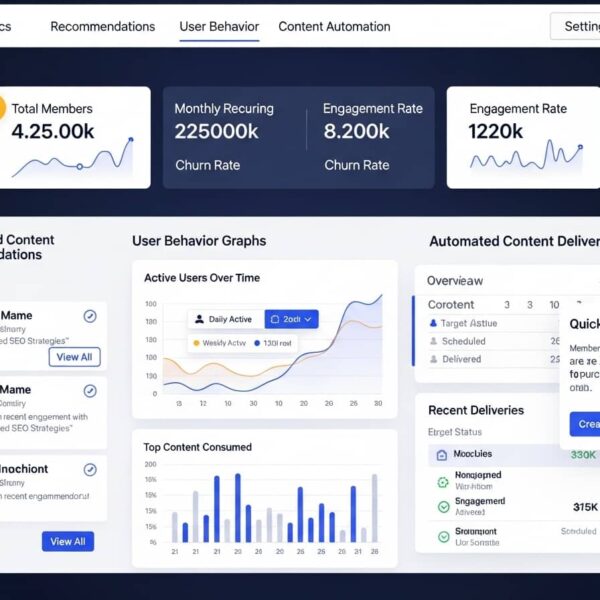
Task: Click the blue 130l legend dot
Action: click(257, 343)
